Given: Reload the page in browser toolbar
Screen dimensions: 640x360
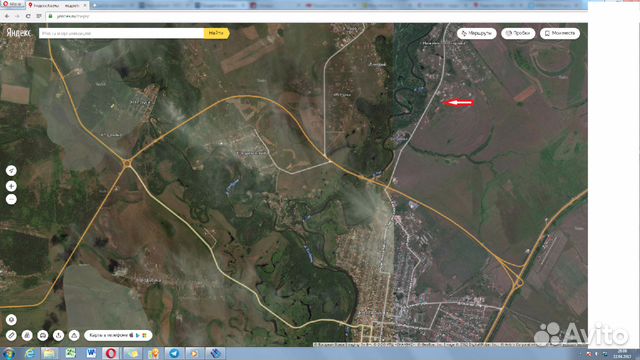Looking at the screenshot, I should tap(28, 16).
